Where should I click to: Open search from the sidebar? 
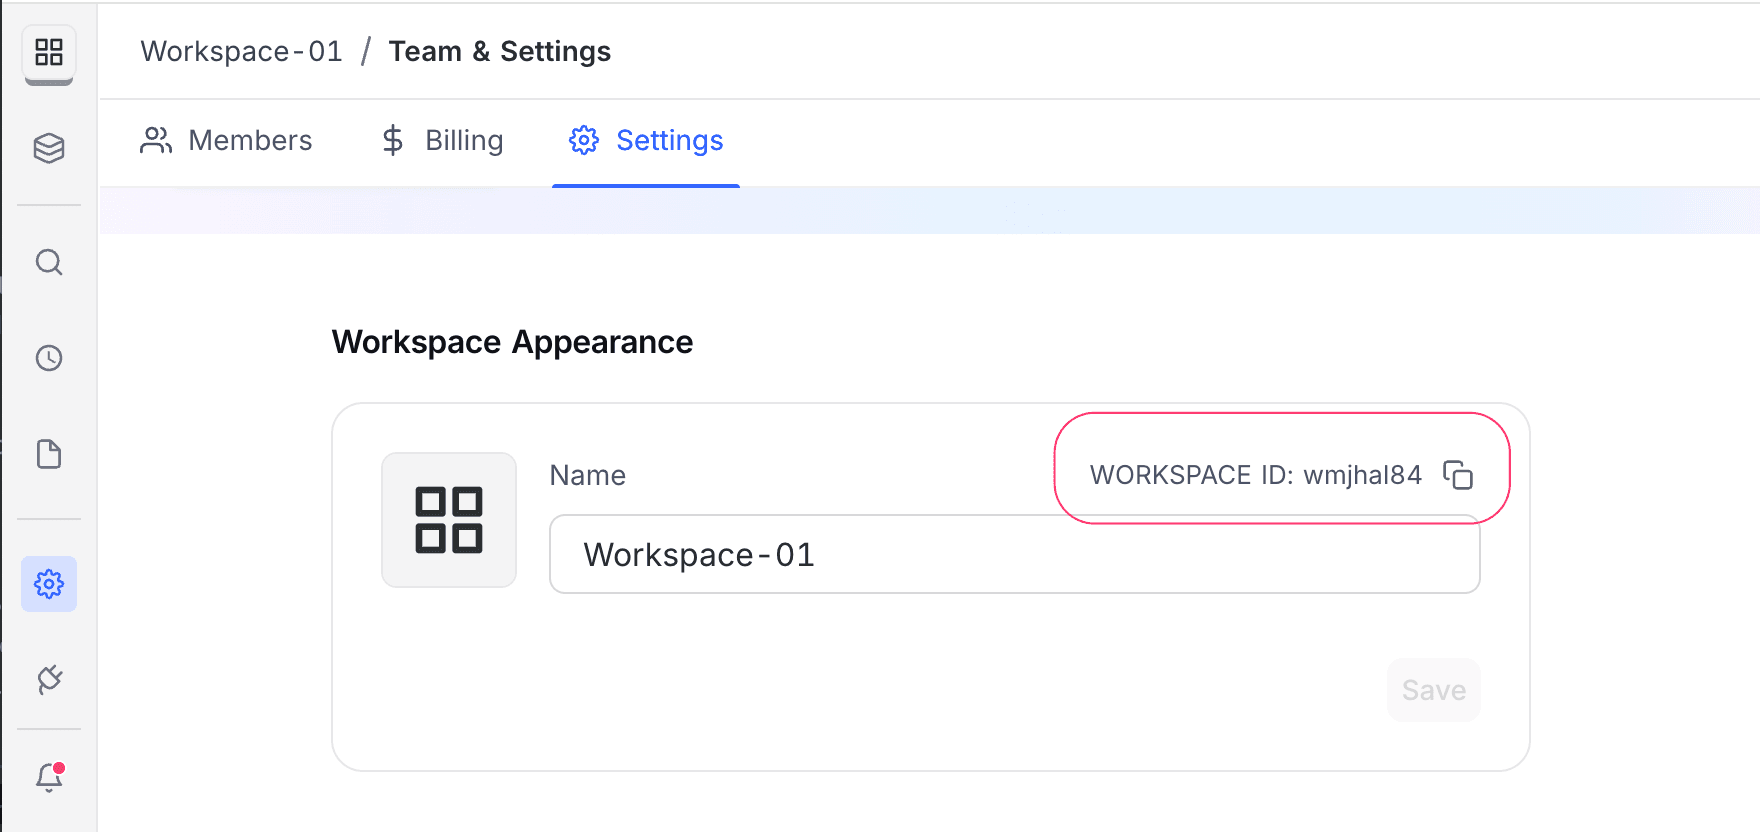(48, 262)
